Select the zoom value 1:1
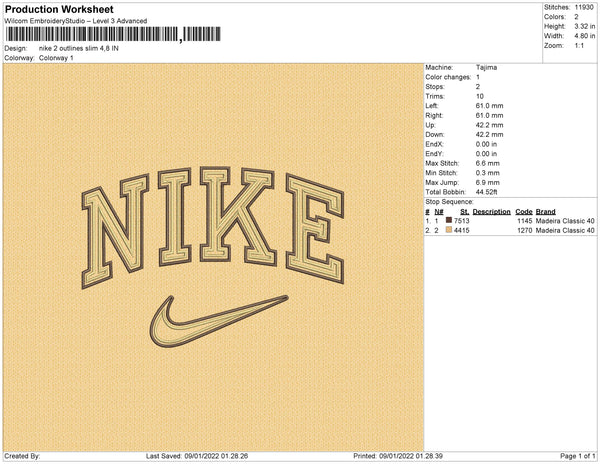Viewport: 600px width, 464px height. [x=579, y=46]
